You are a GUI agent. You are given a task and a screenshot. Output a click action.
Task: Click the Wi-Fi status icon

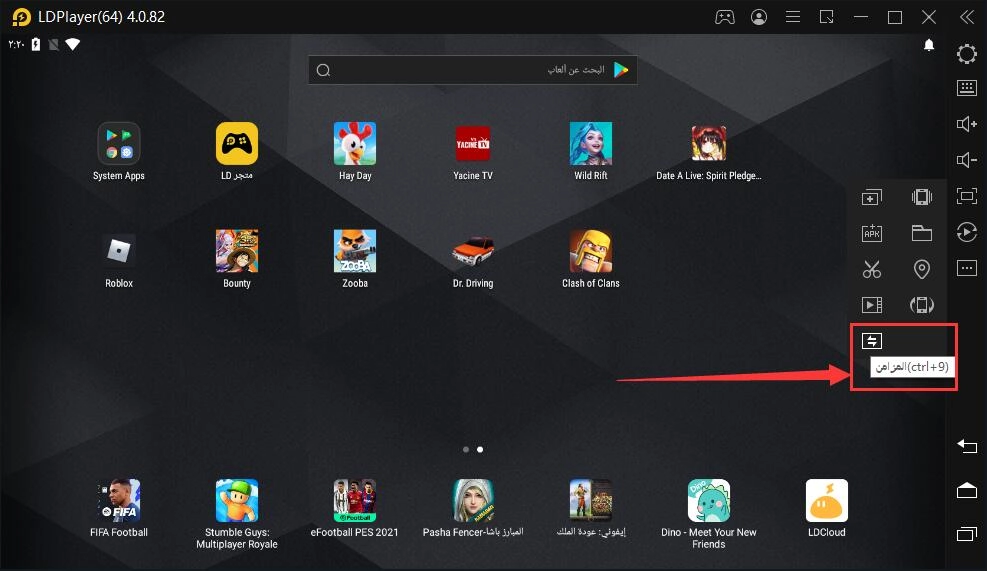[x=72, y=44]
